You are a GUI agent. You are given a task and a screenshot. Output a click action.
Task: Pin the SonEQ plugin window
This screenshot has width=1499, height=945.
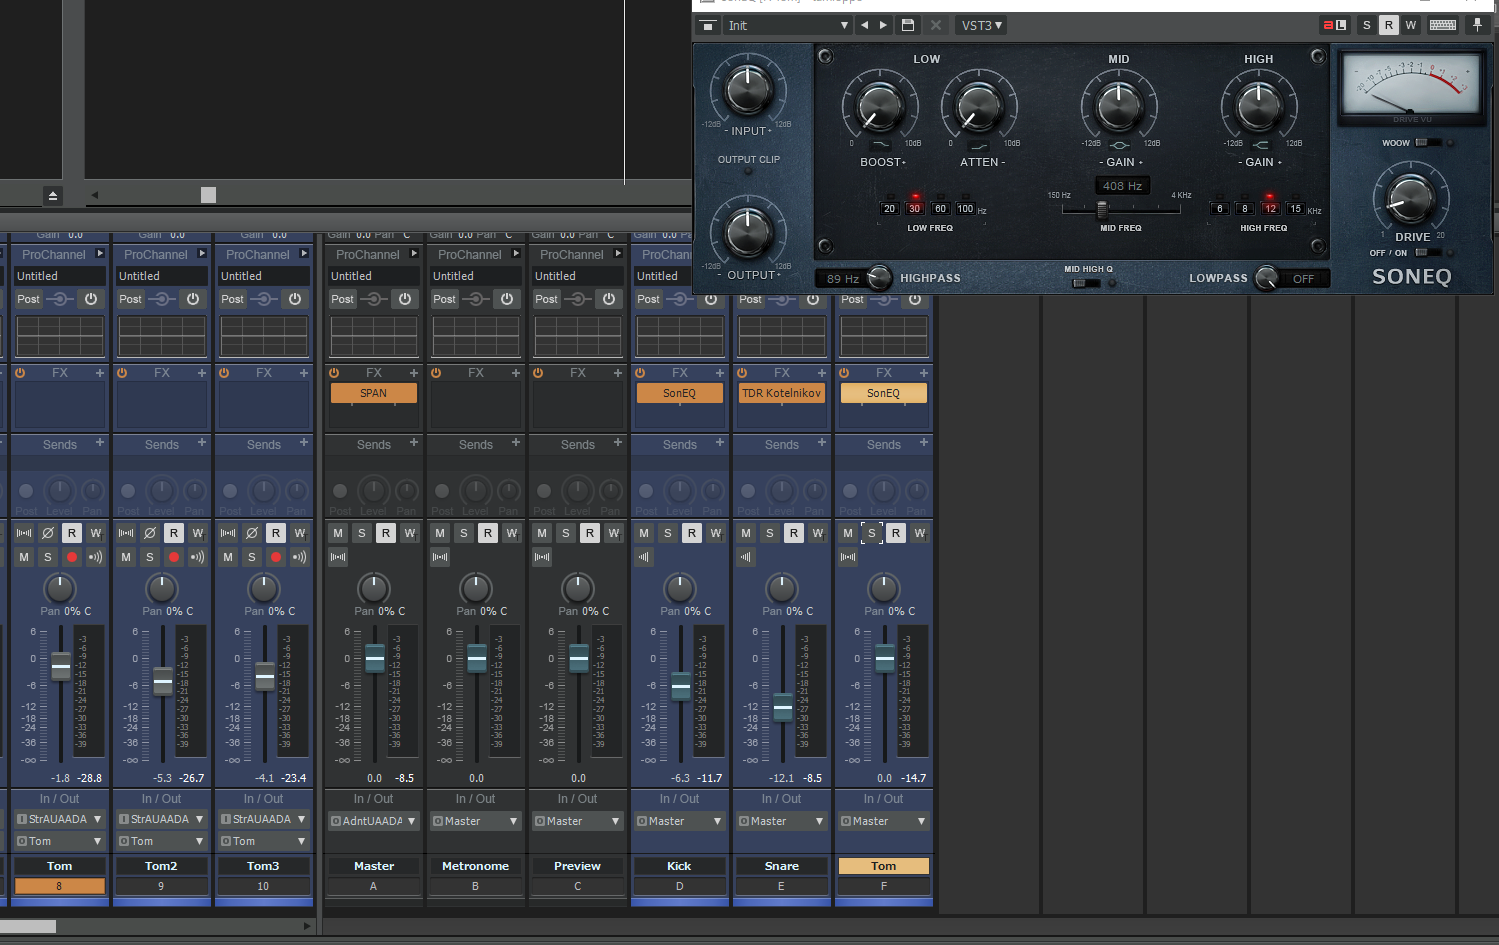pos(1477,25)
